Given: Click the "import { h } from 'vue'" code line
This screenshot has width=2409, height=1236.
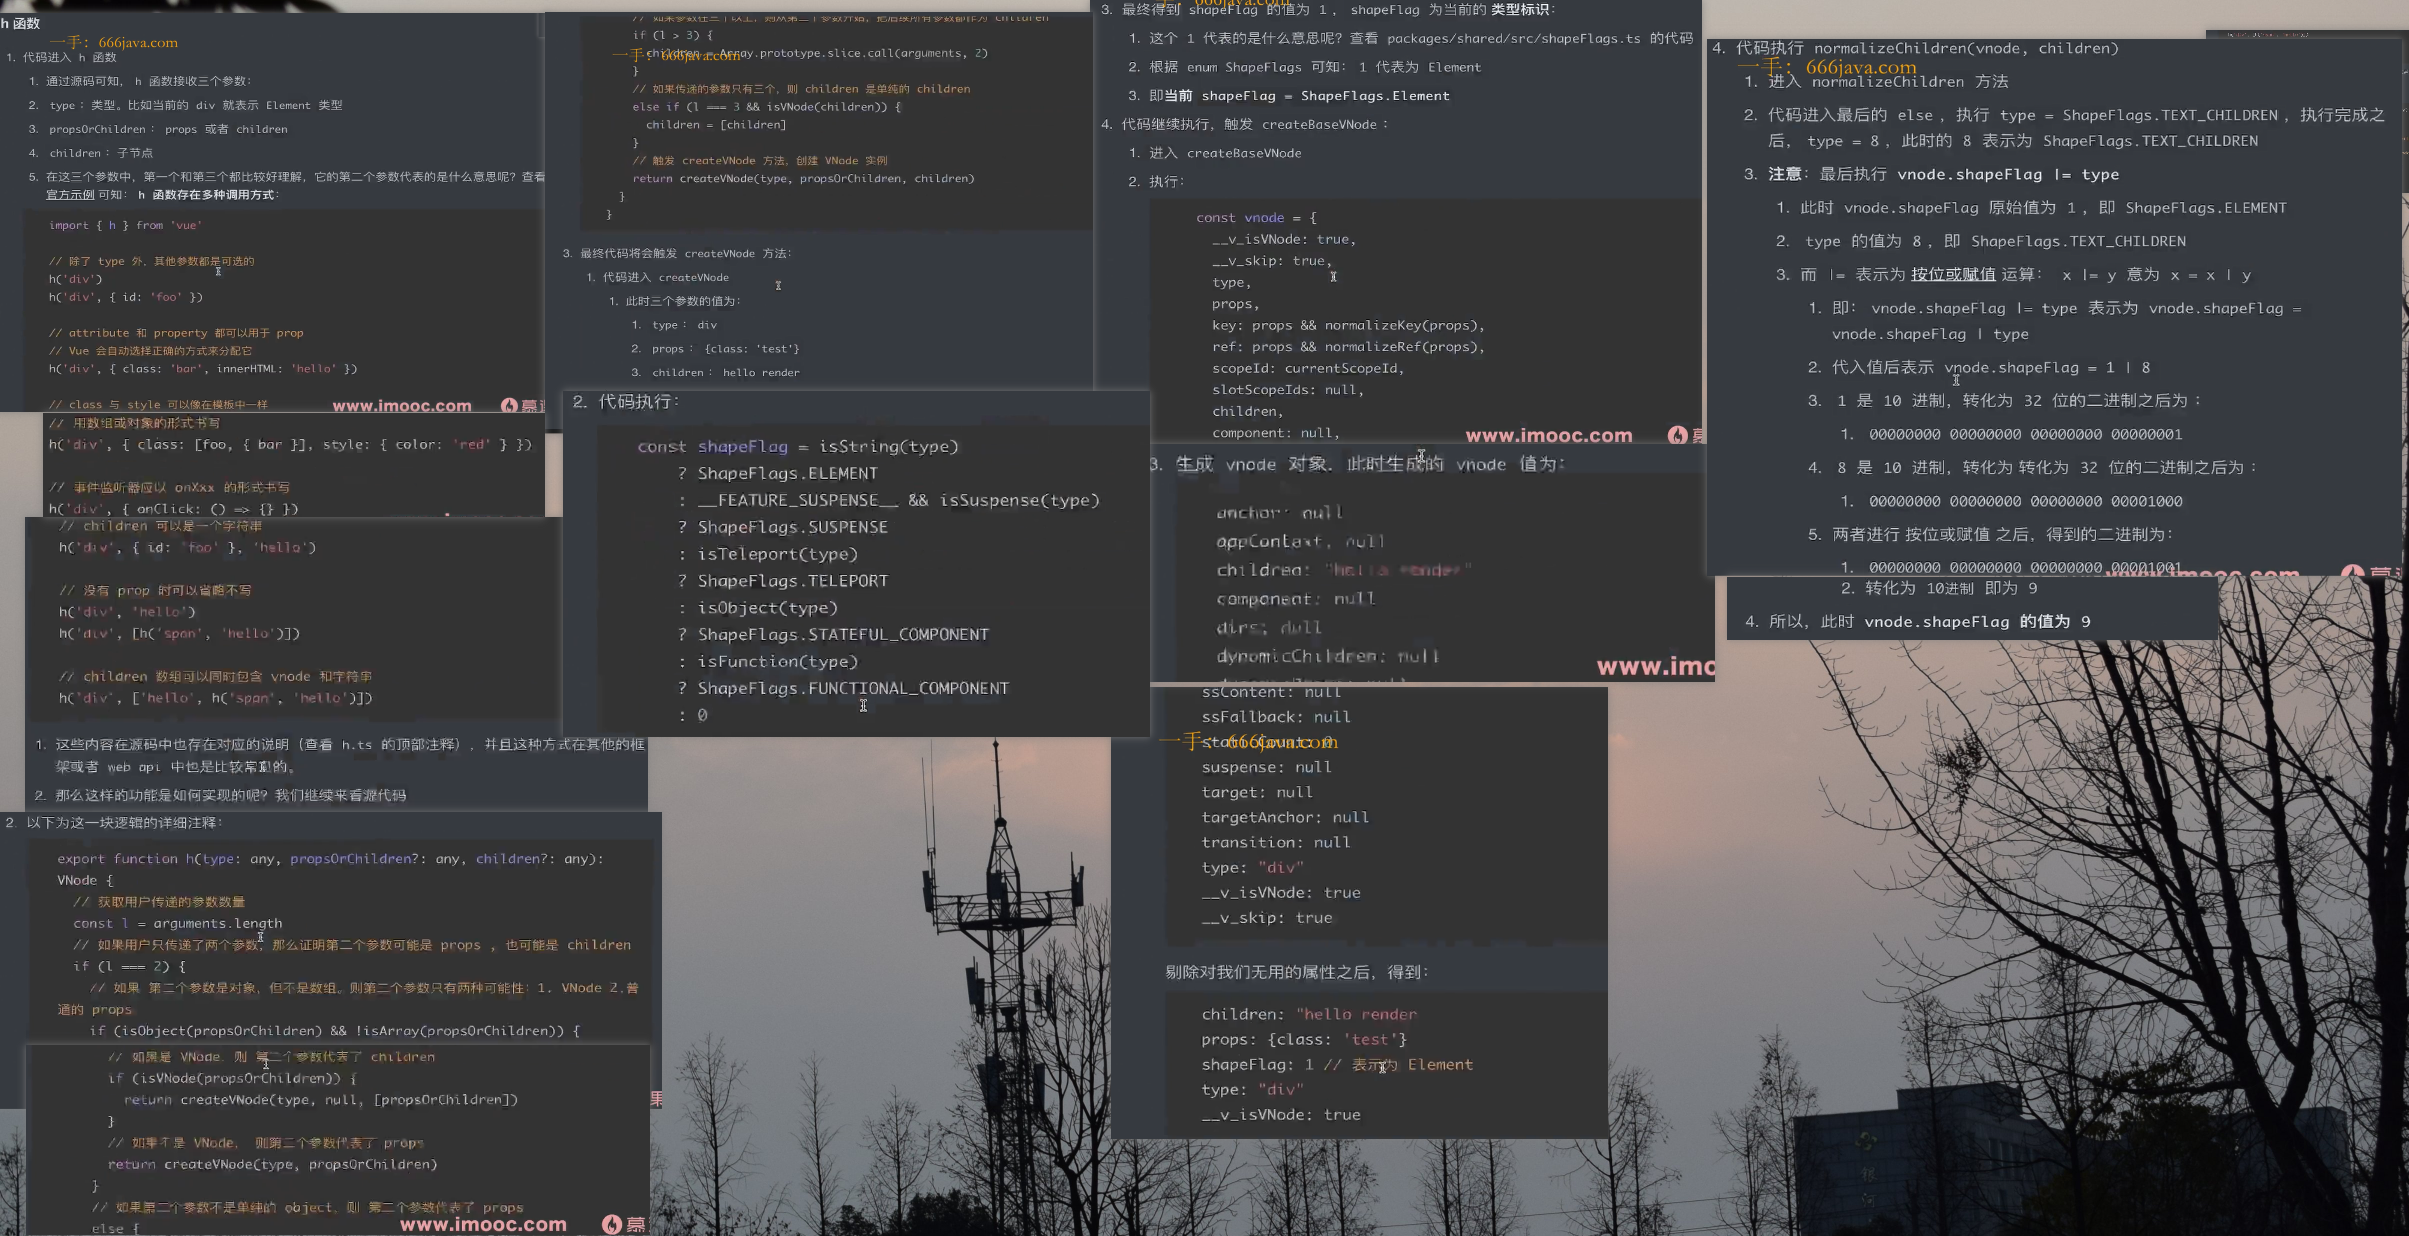Looking at the screenshot, I should pos(125,226).
